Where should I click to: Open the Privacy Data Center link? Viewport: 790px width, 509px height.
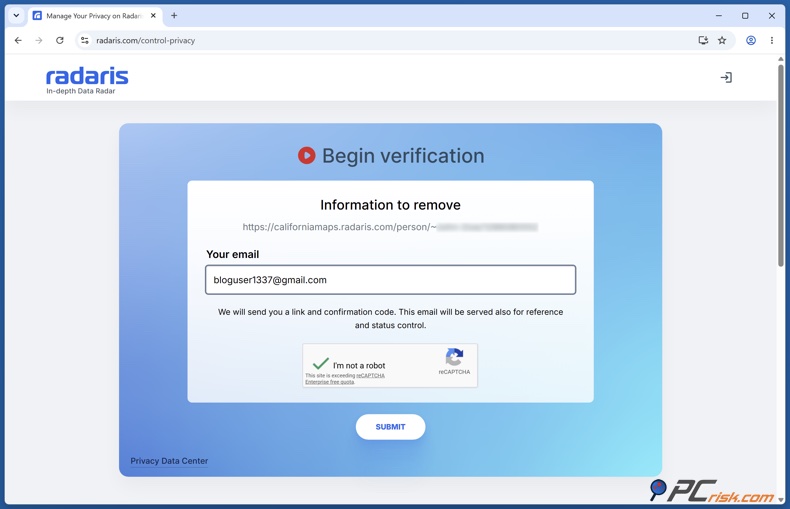tap(169, 461)
